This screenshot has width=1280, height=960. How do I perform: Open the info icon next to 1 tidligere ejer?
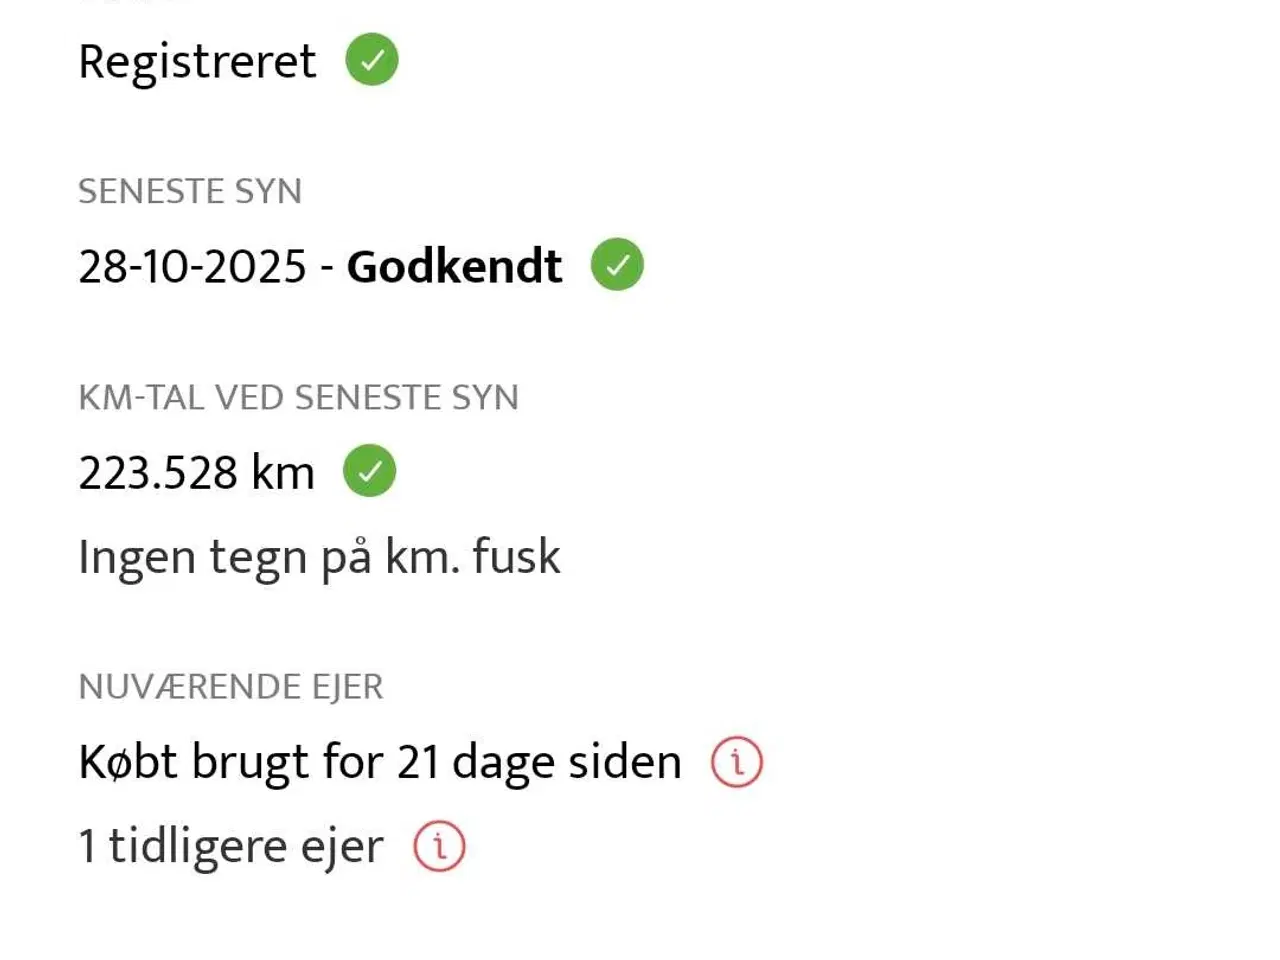441,846
